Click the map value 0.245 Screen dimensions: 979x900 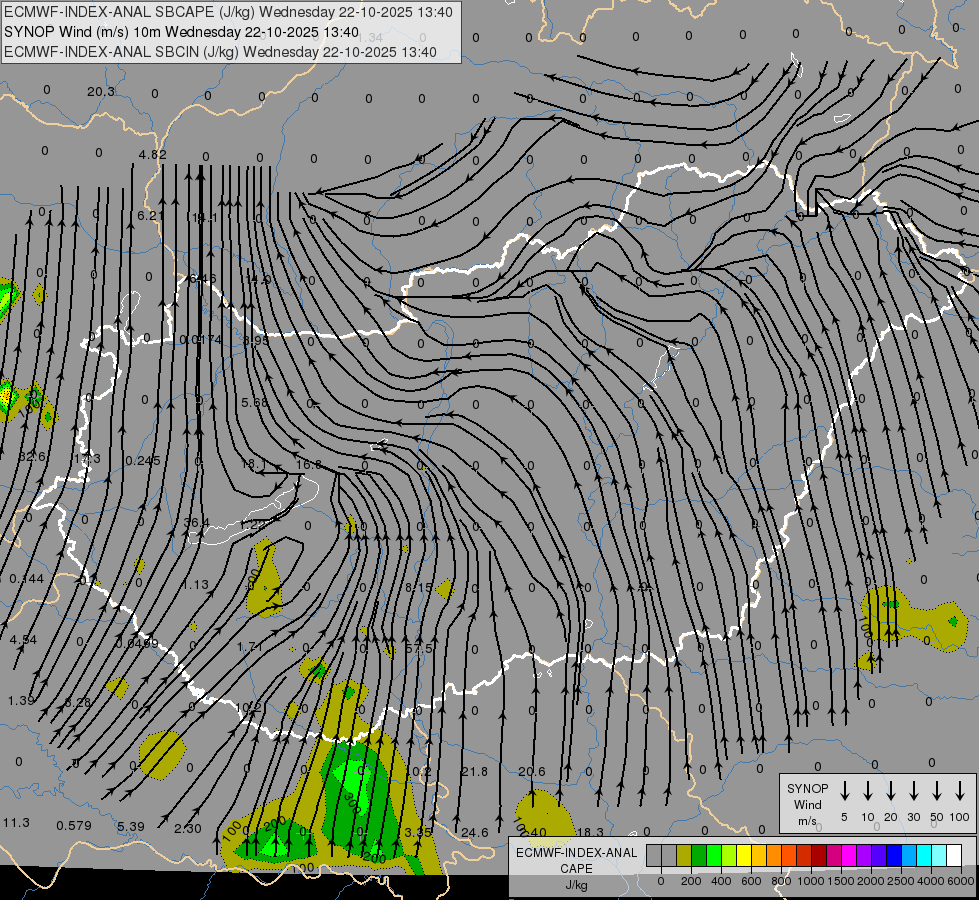(142, 460)
